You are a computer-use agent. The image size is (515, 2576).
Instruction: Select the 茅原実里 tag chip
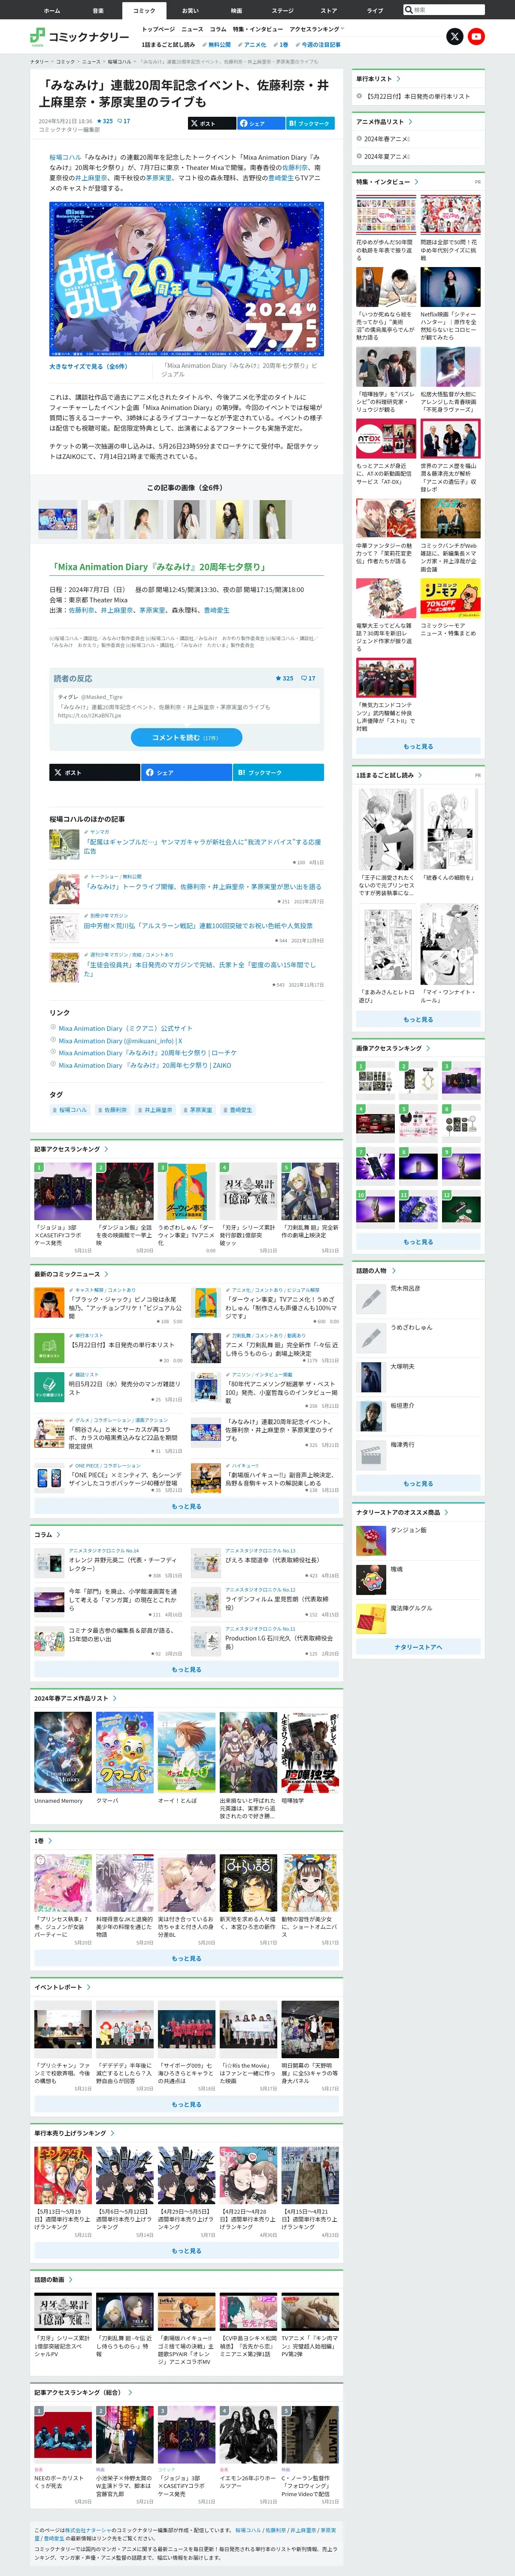tap(197, 1110)
